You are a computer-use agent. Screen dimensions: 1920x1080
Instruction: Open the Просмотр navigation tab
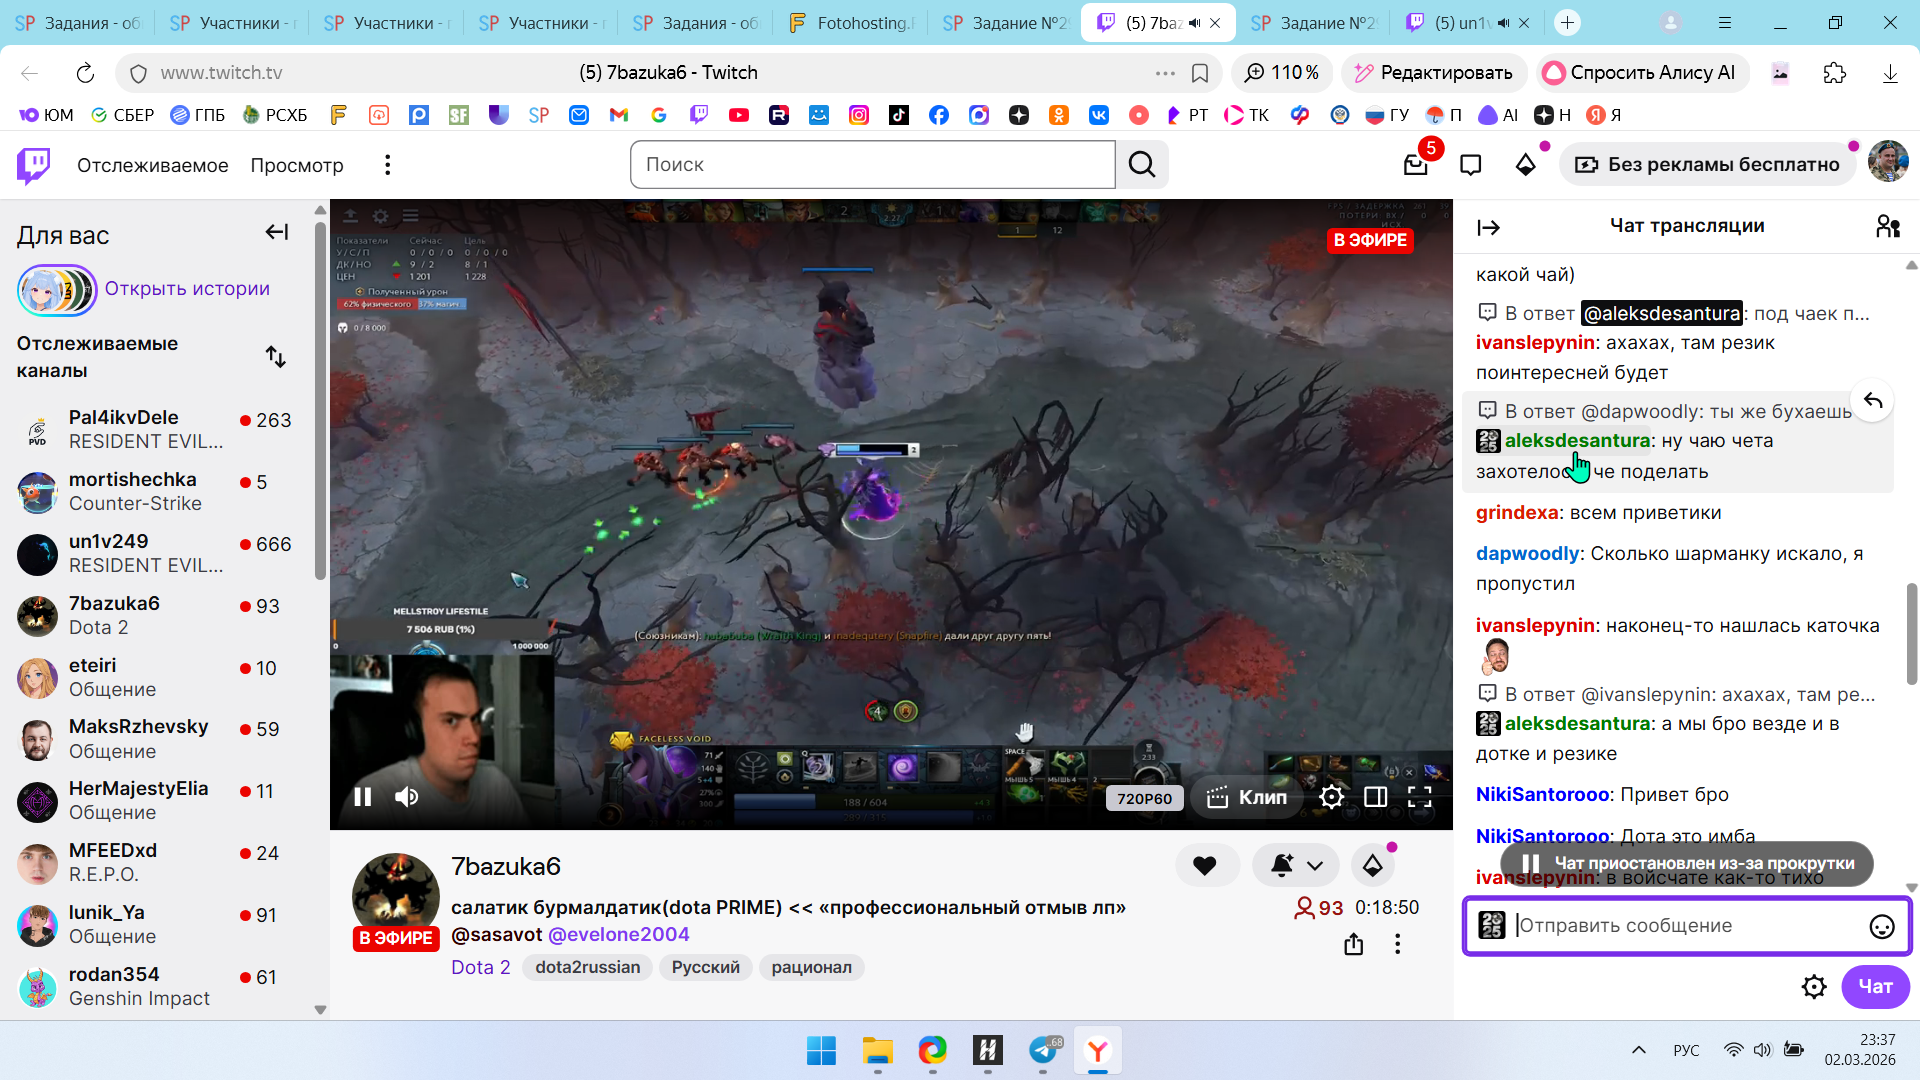click(x=296, y=165)
